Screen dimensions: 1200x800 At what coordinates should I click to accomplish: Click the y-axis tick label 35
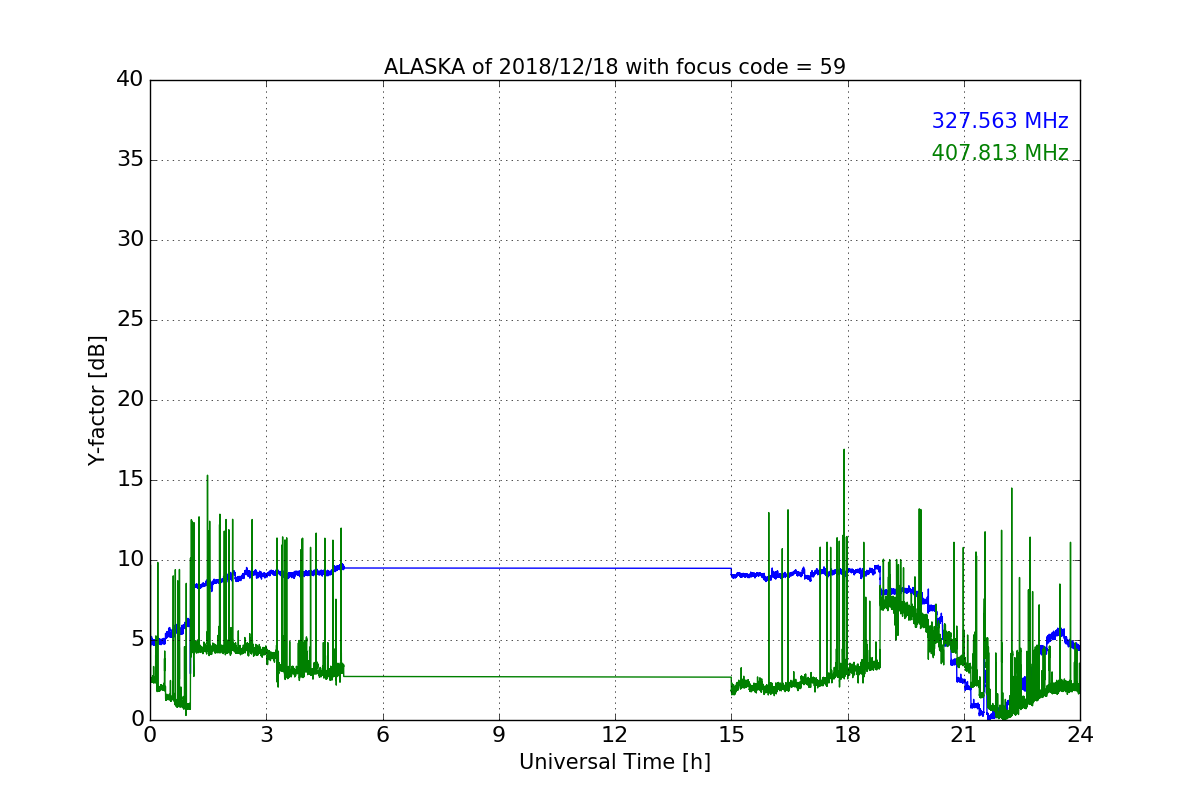point(130,160)
